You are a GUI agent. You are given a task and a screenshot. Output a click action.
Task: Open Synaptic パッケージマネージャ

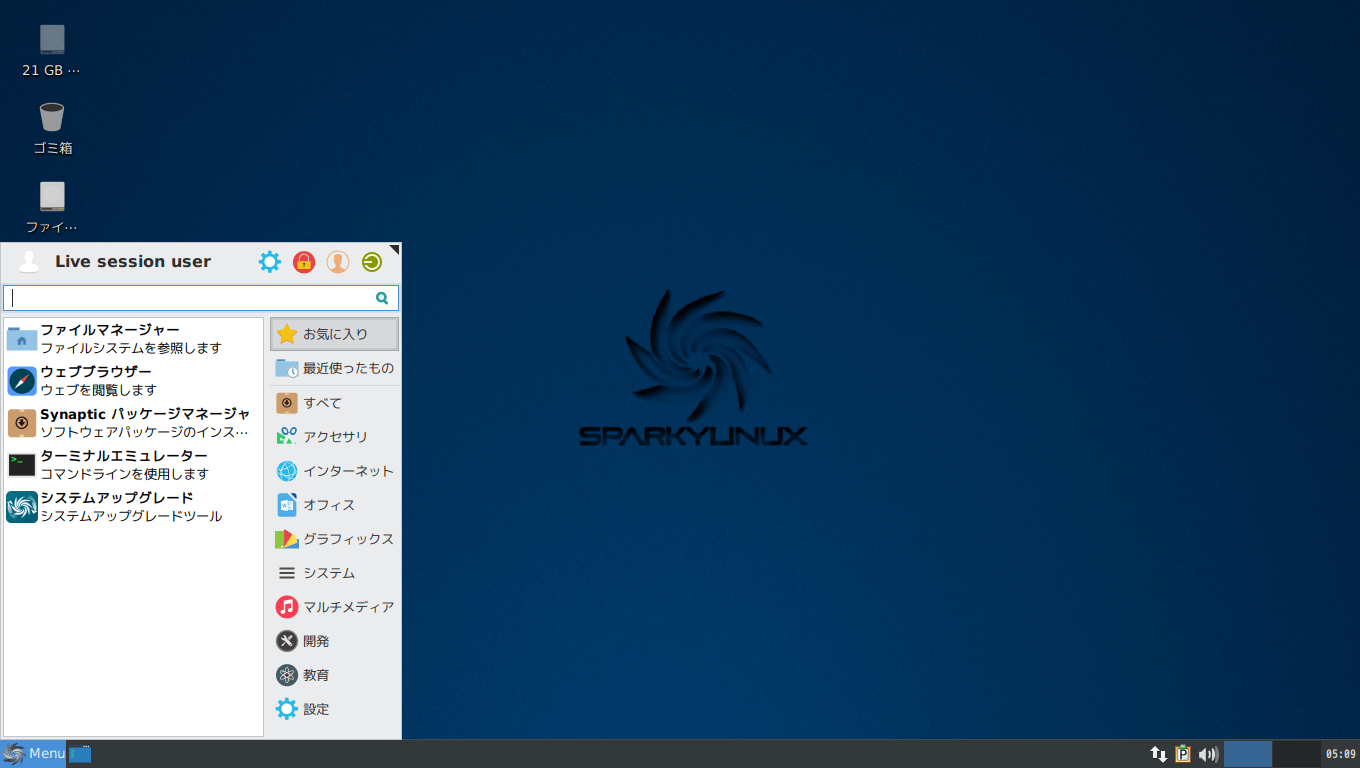click(x=133, y=423)
